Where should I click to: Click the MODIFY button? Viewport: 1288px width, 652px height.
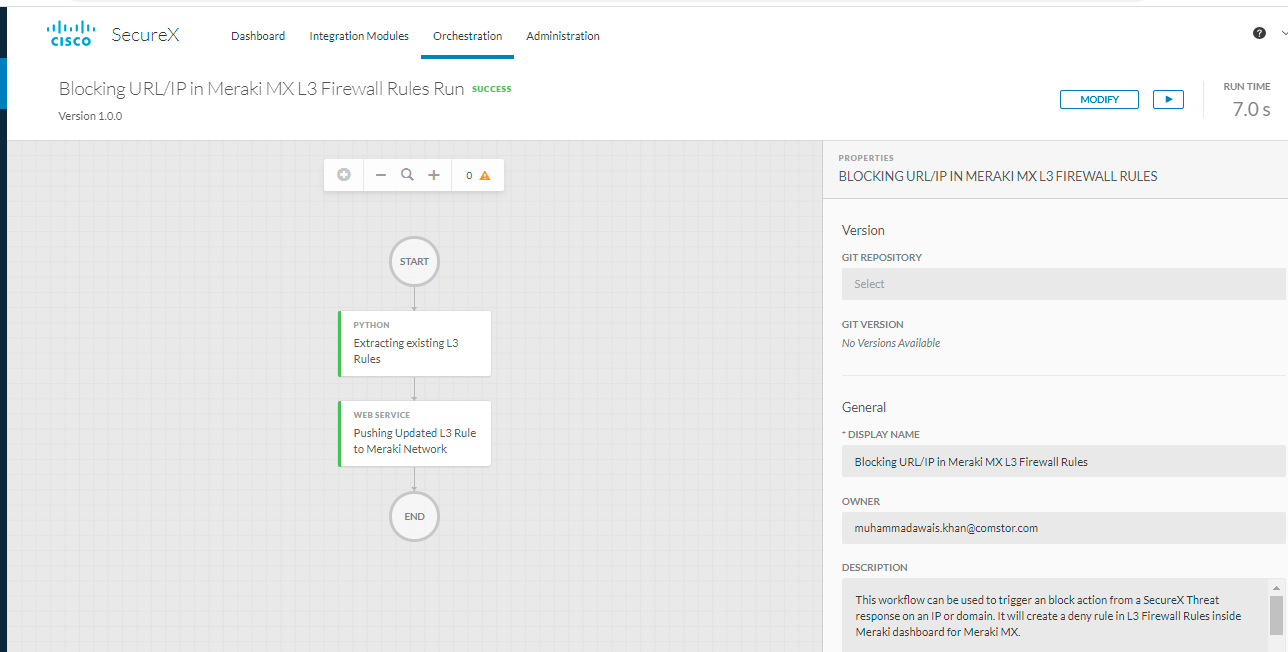click(1099, 100)
